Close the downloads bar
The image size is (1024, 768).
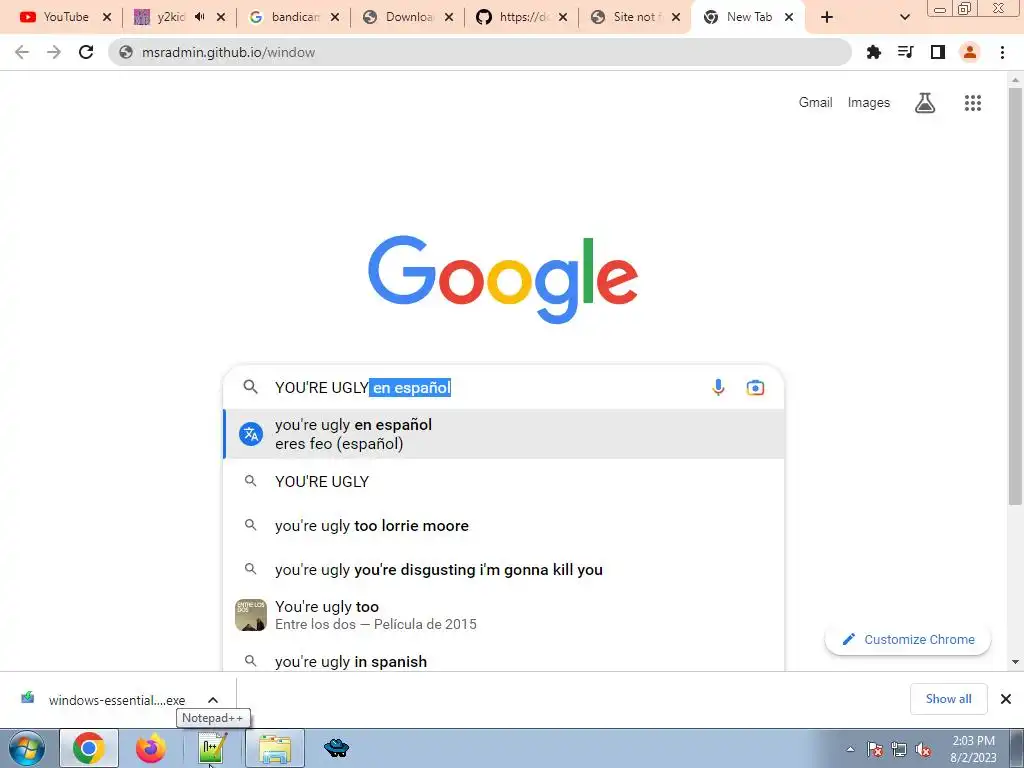(x=1006, y=699)
